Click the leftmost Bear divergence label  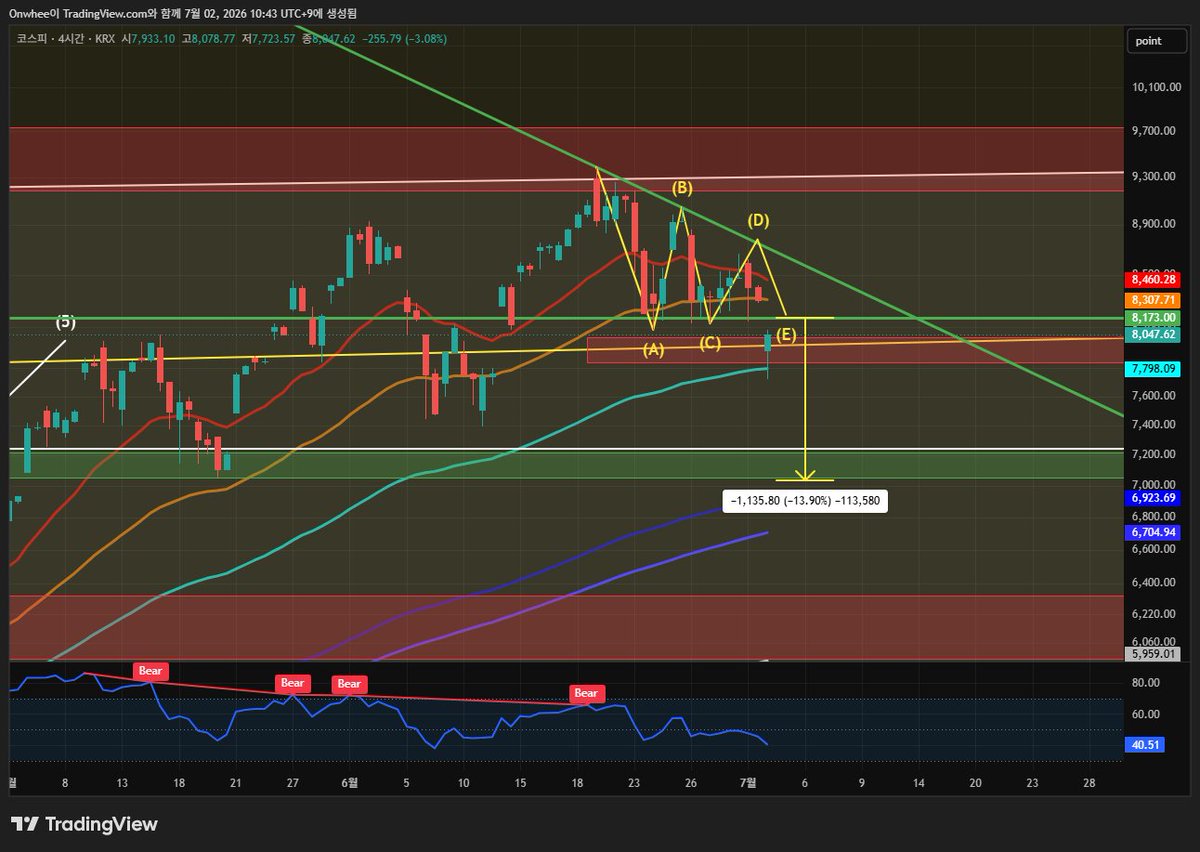(150, 671)
